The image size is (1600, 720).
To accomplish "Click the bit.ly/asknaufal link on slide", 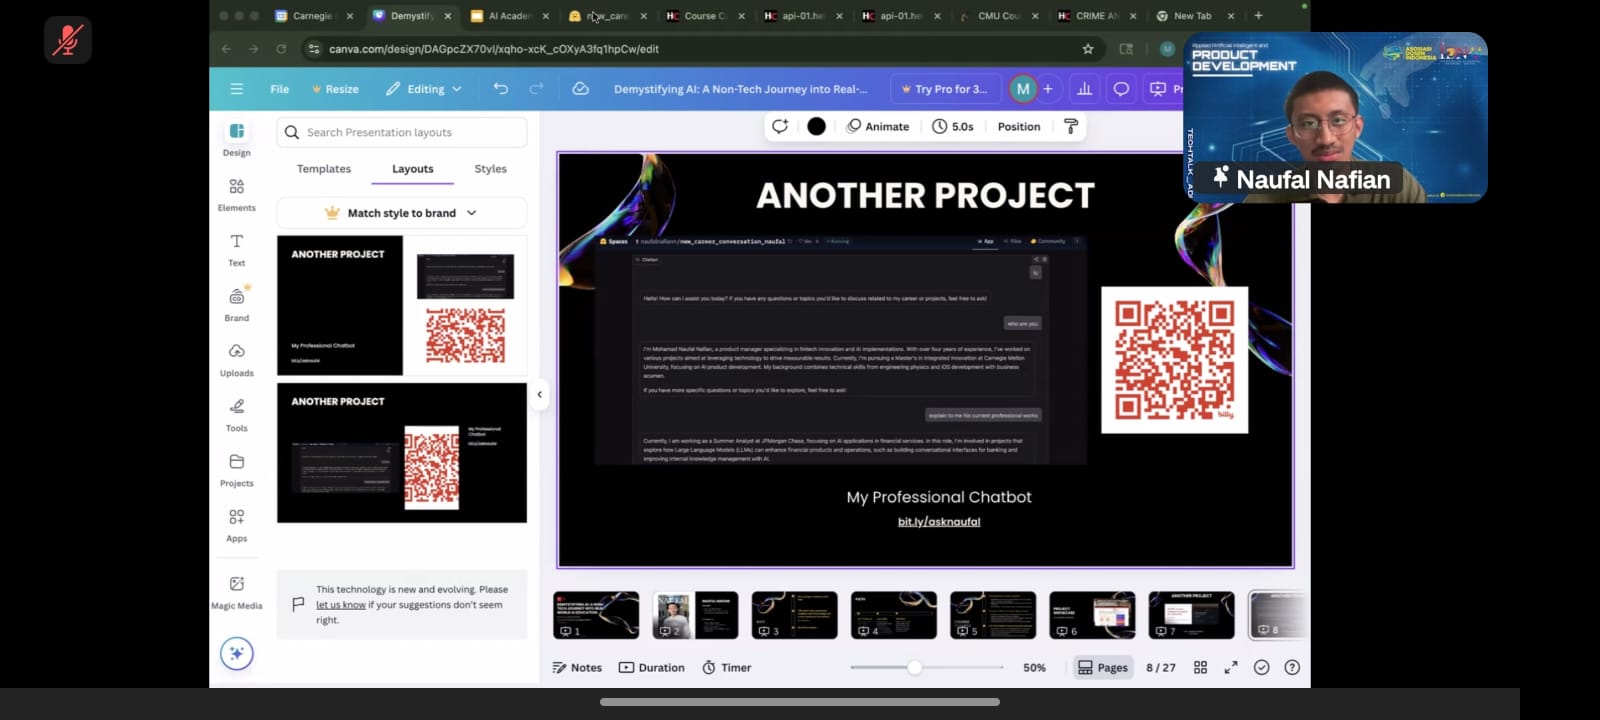I will coord(939,521).
